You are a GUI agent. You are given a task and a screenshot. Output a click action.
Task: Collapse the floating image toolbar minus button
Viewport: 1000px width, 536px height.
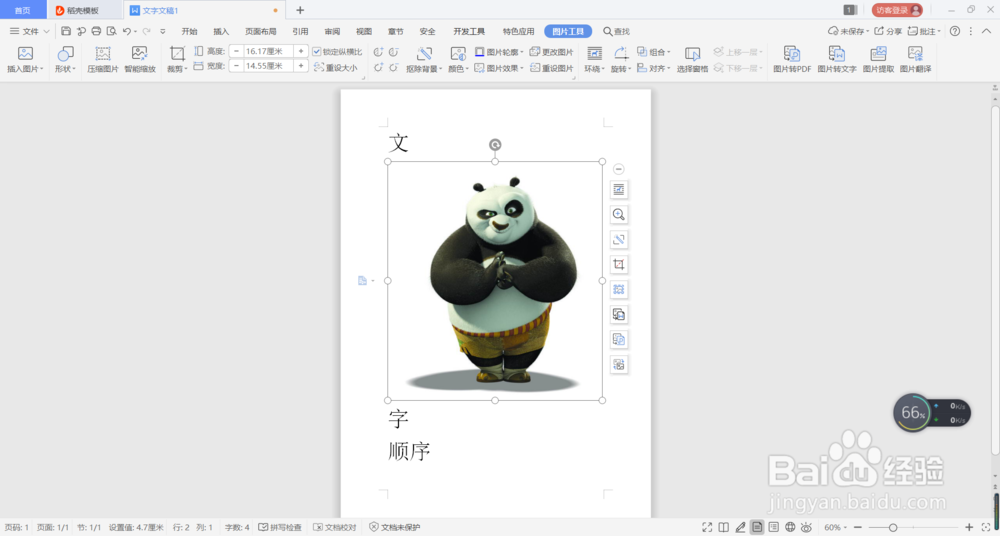tap(619, 169)
